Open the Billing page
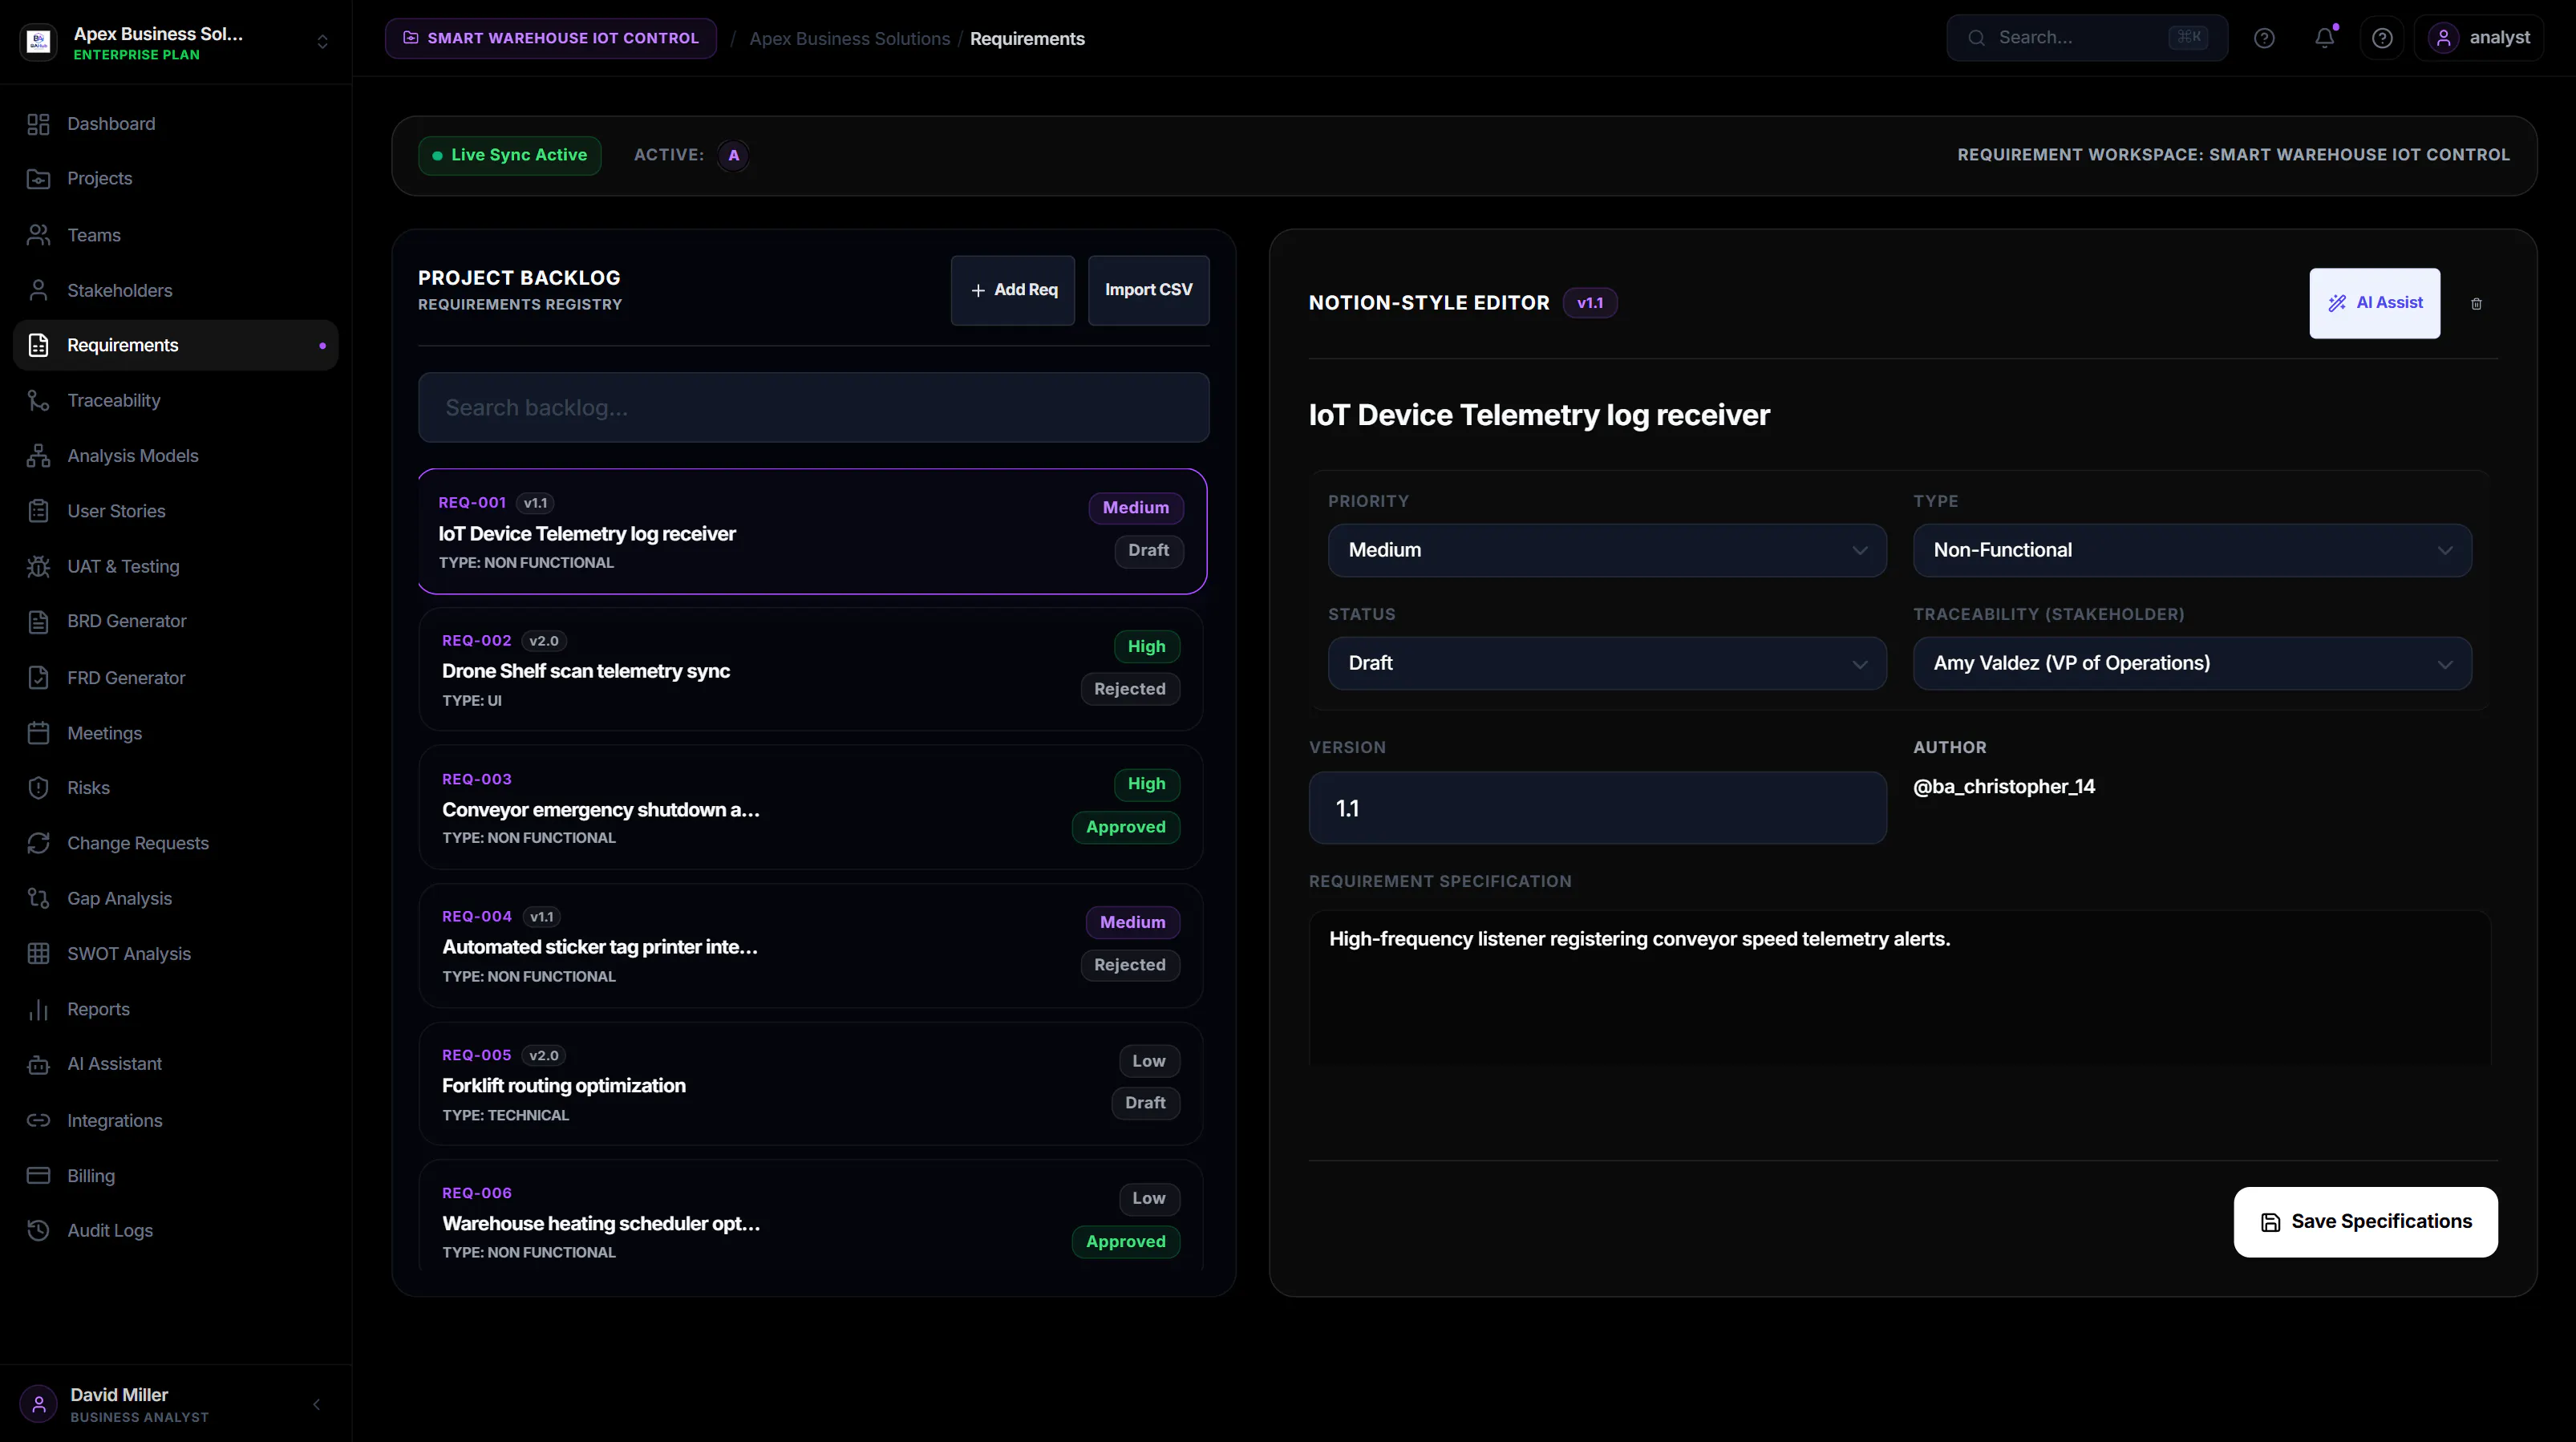This screenshot has height=1442, width=2576. point(175,1176)
